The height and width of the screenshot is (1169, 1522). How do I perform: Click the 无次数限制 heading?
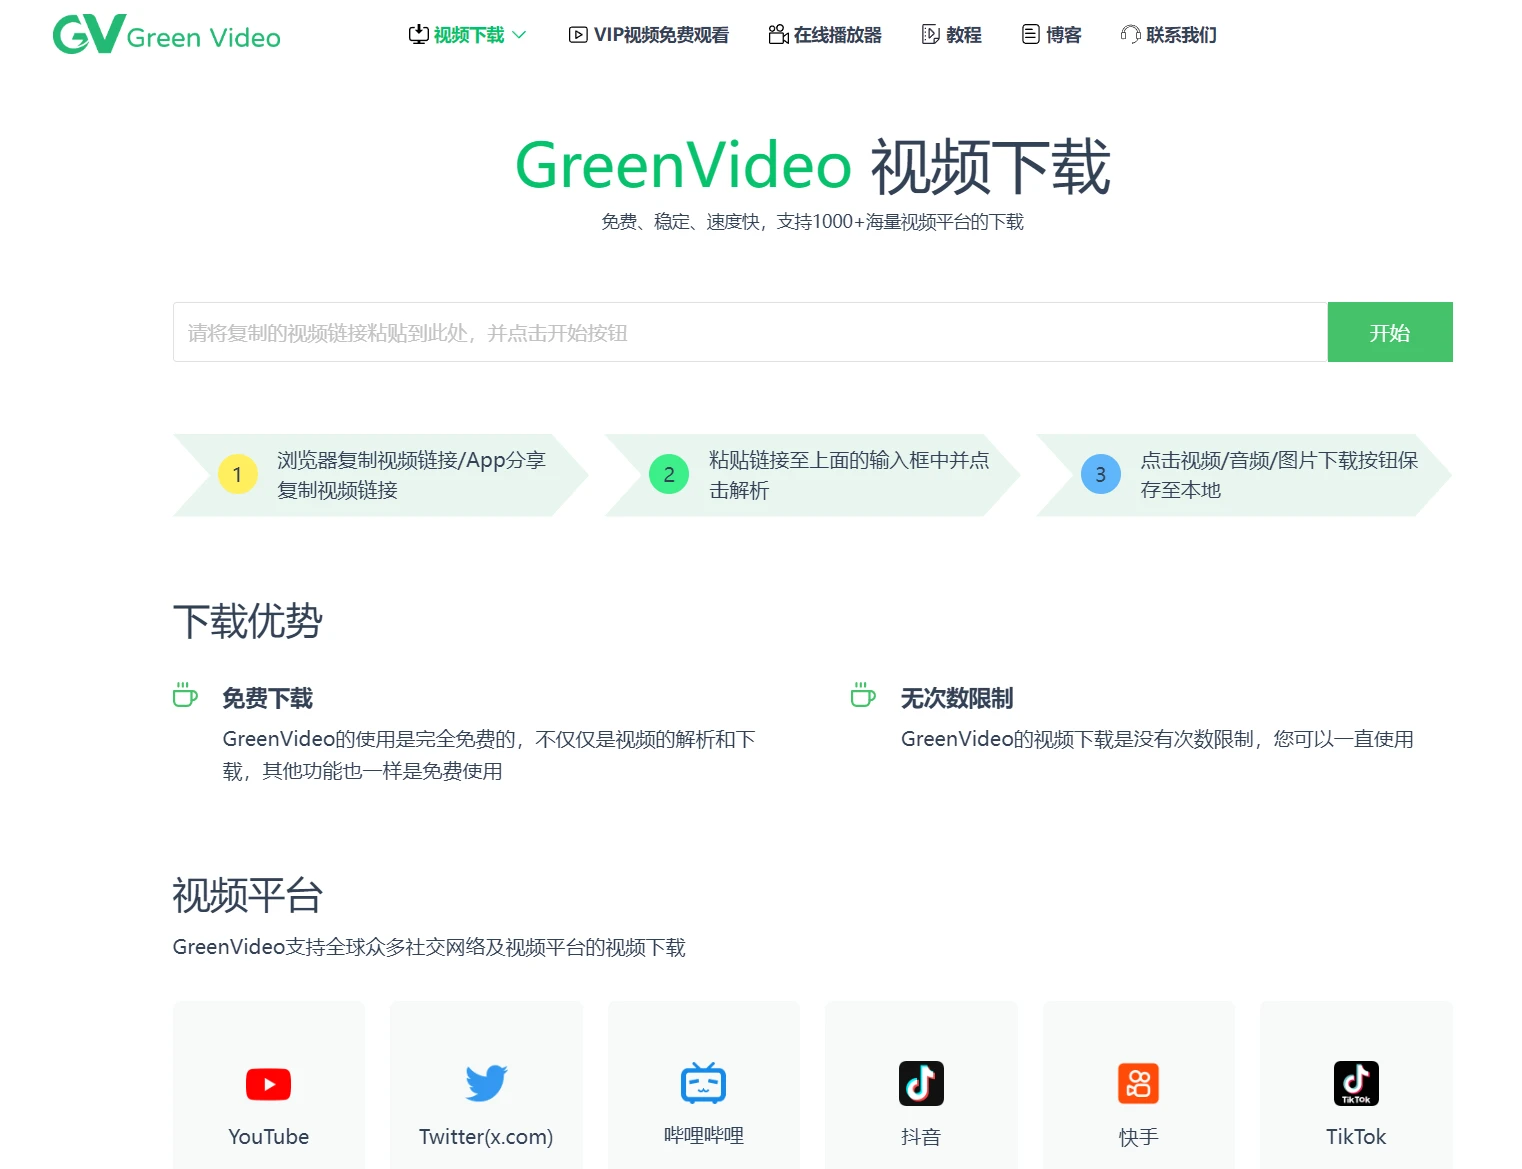coord(957,698)
